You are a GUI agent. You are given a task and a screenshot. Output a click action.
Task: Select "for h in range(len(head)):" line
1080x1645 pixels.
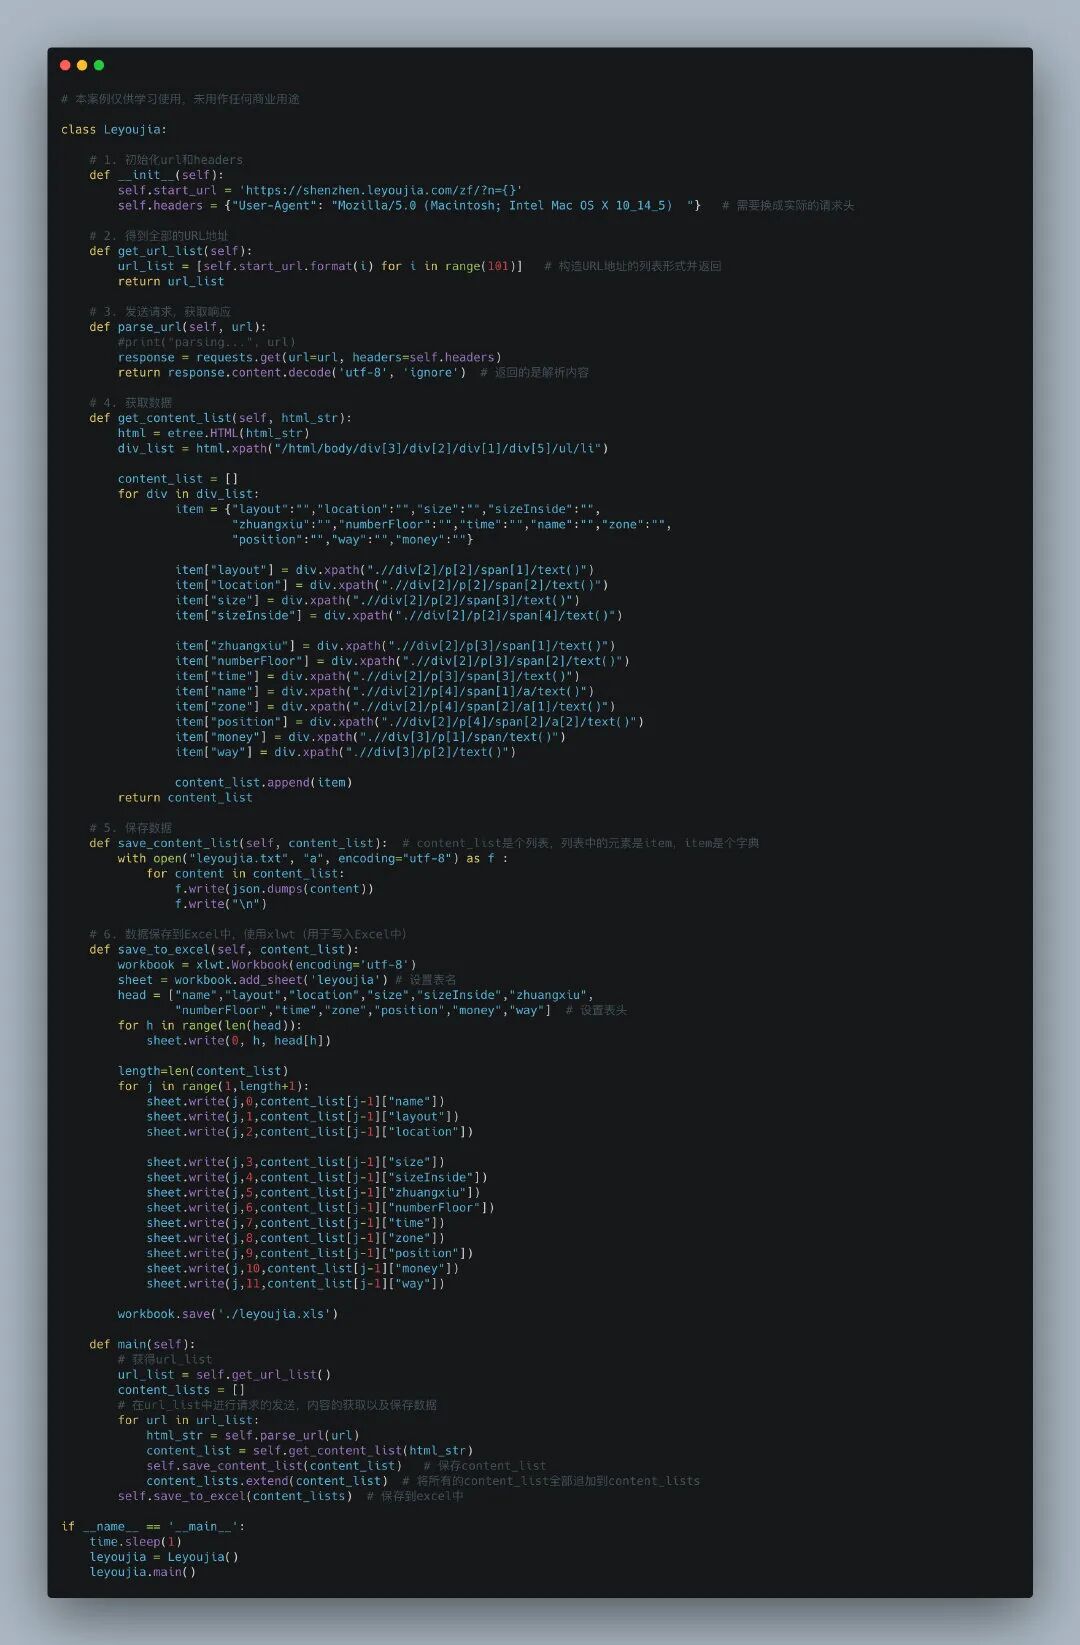[x=210, y=1025]
